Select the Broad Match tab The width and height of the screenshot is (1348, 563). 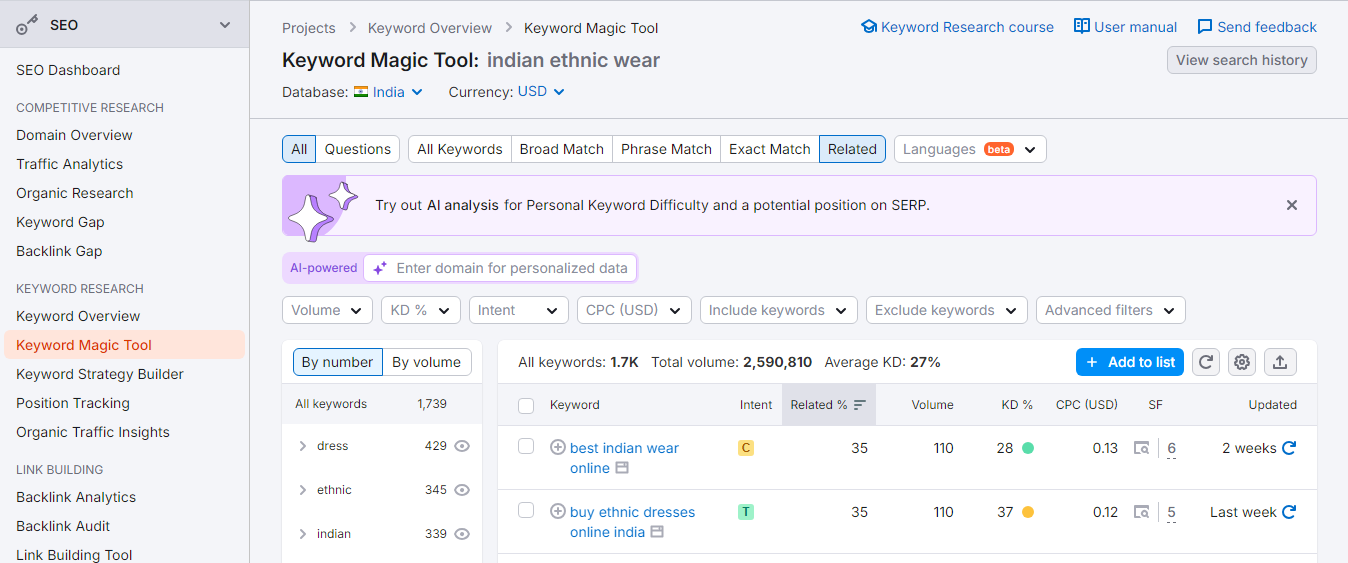point(562,149)
